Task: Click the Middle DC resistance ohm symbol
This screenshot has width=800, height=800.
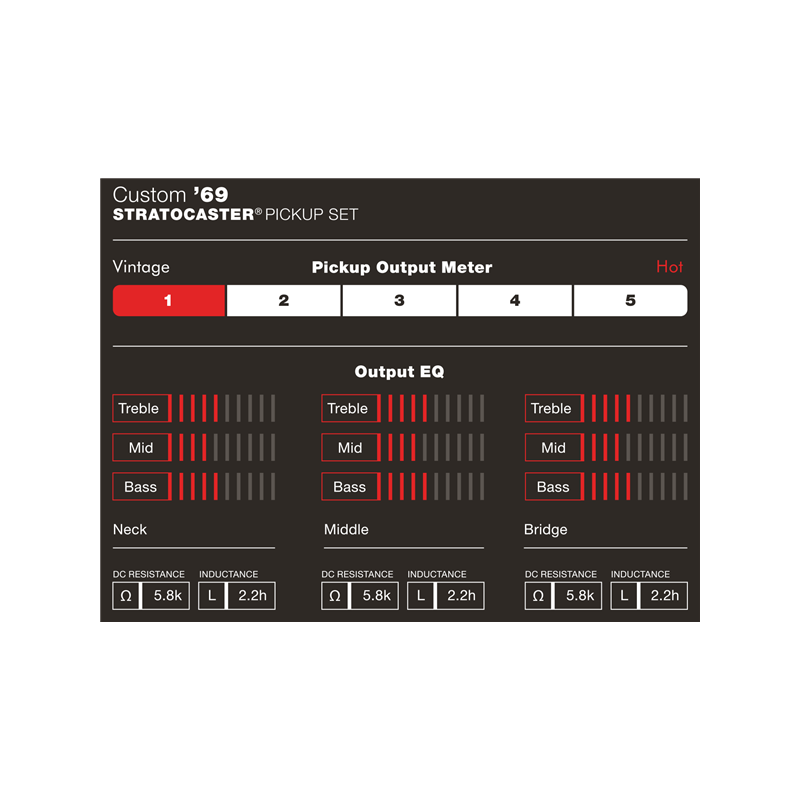Action: [x=335, y=596]
